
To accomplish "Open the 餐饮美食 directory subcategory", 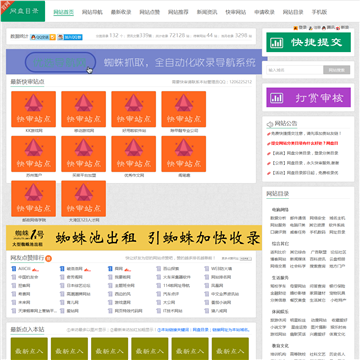I will coord(298,300).
